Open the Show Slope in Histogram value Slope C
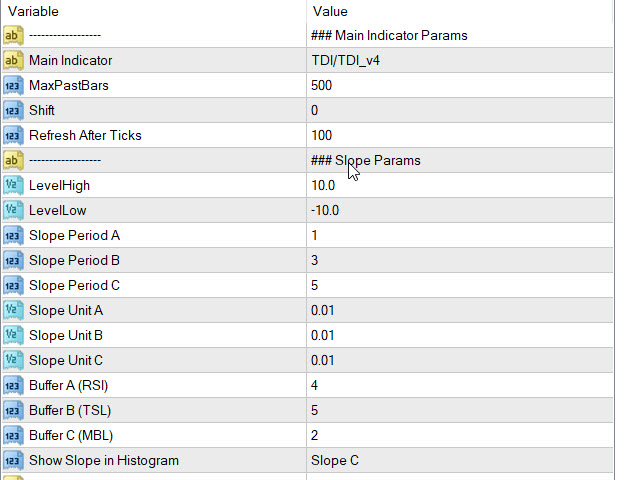This screenshot has height=480, width=640. 460,460
